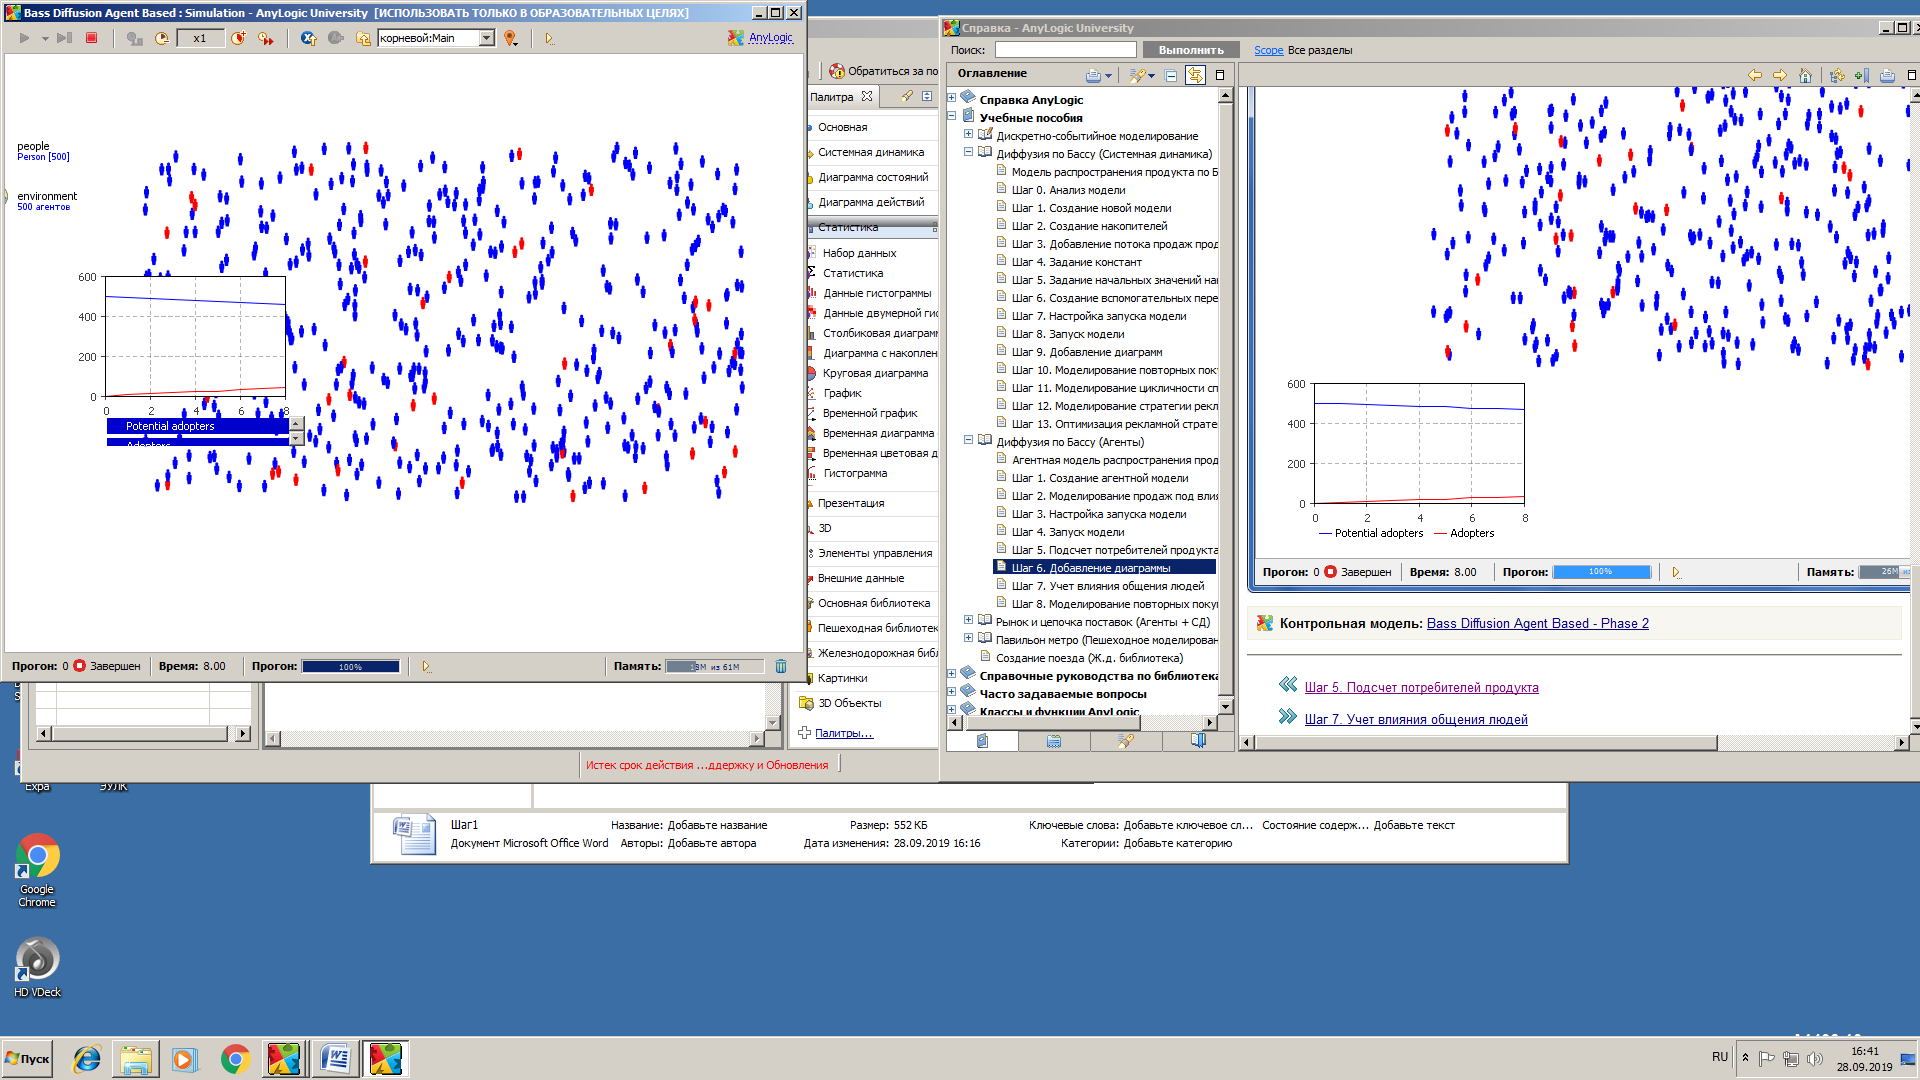Click the memory usage bar in simulation status

click(715, 666)
